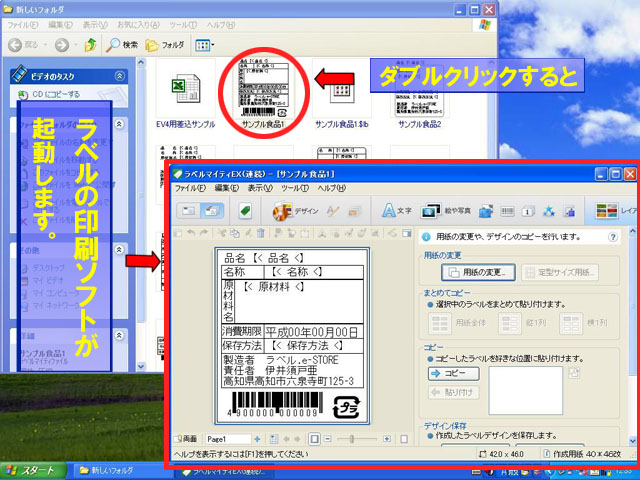
Task: Click 検索 search in Explorer toolbar
Action: (122, 45)
